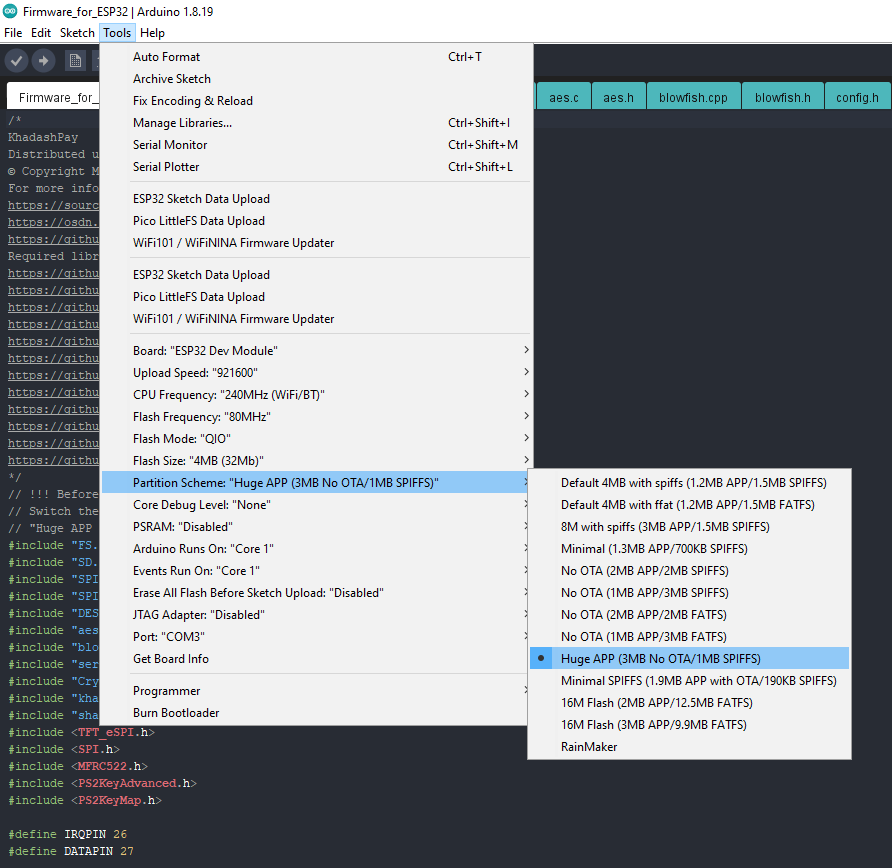Switch to the aes.h tab
The image size is (892, 868).
[x=618, y=97]
